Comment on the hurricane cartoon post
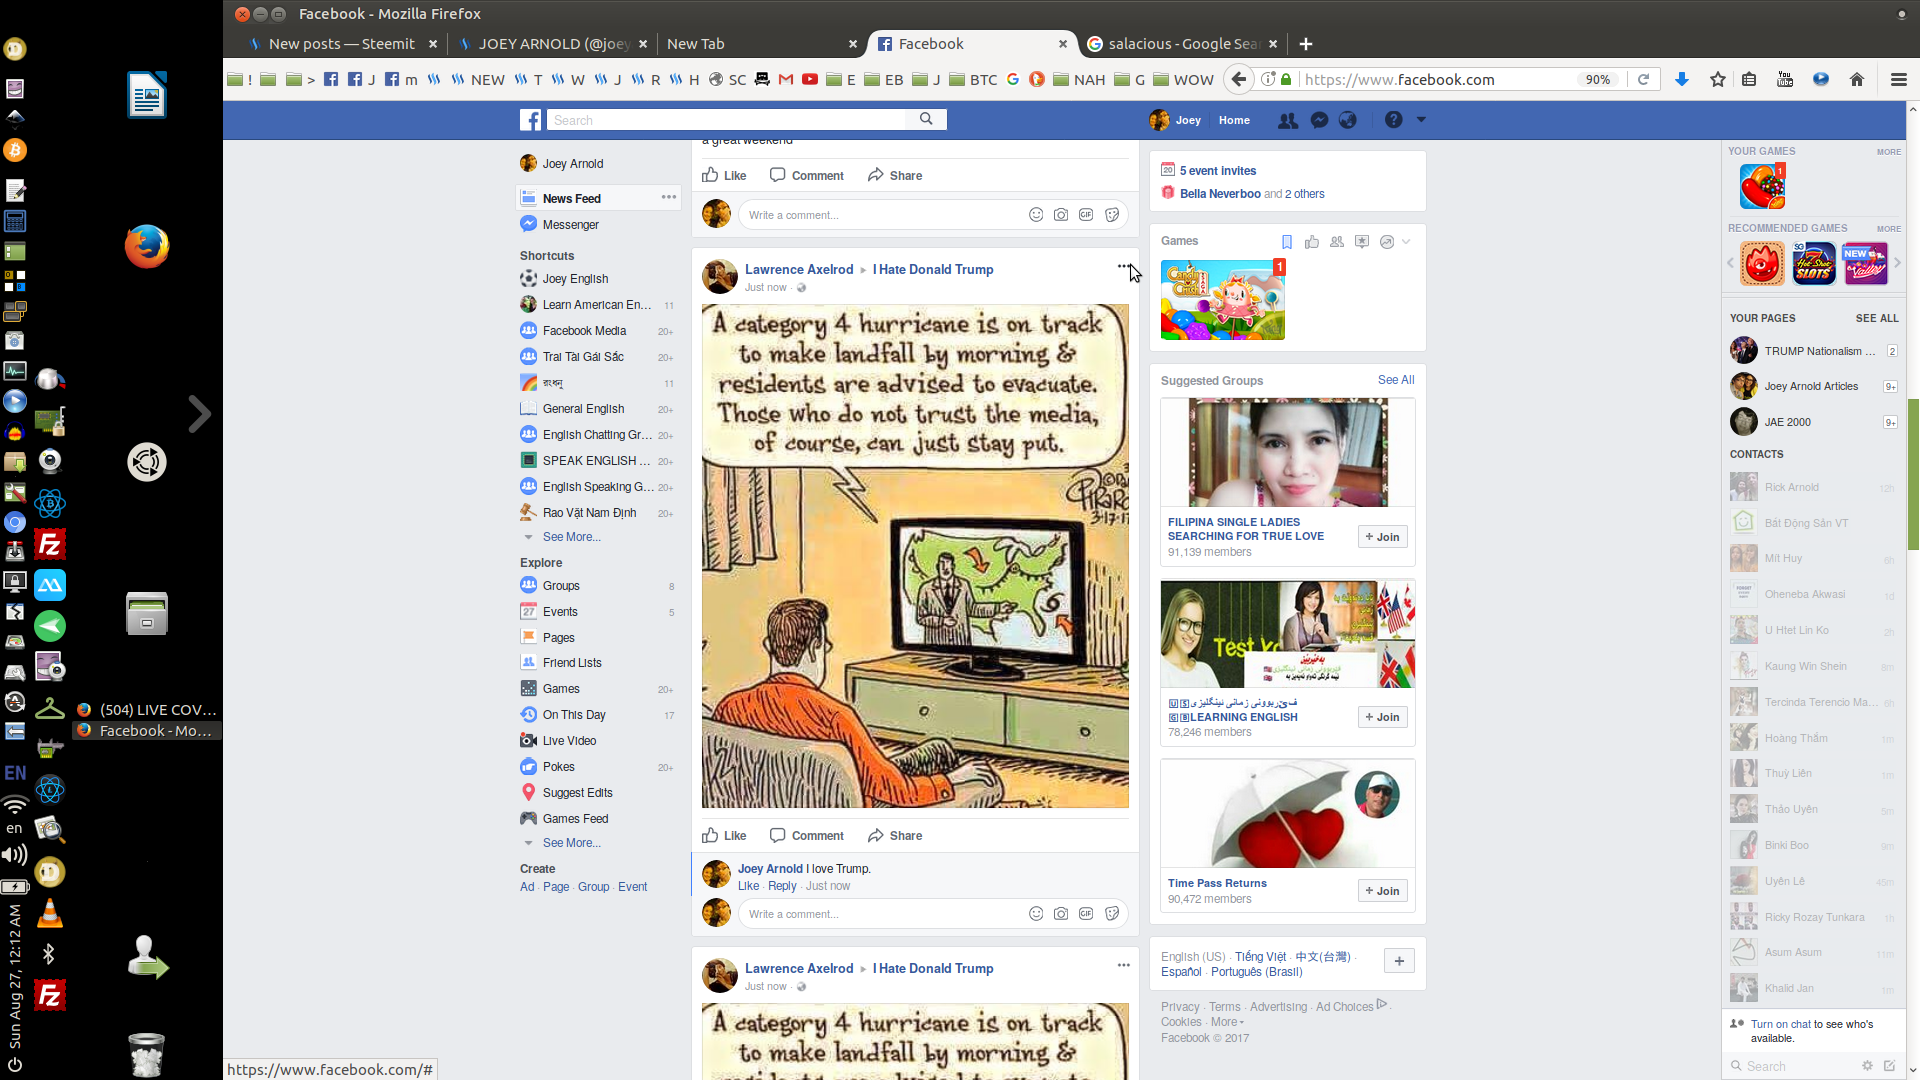The height and width of the screenshot is (1080, 1920). click(806, 836)
